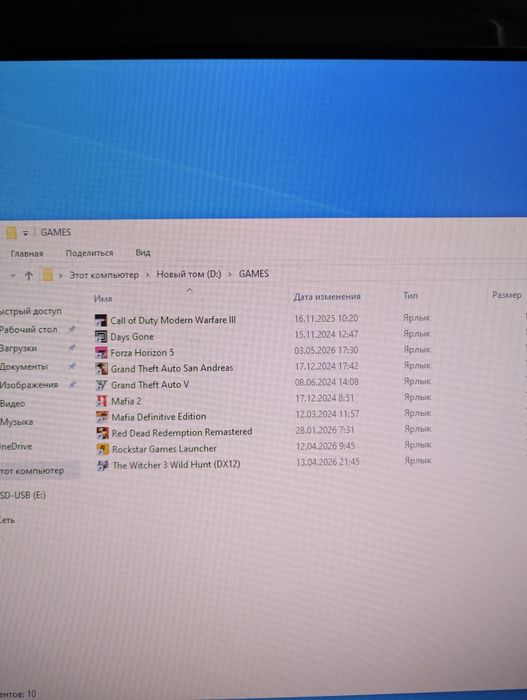
Task: Click the Red Dead Redemption Remastered icon
Action: [103, 433]
